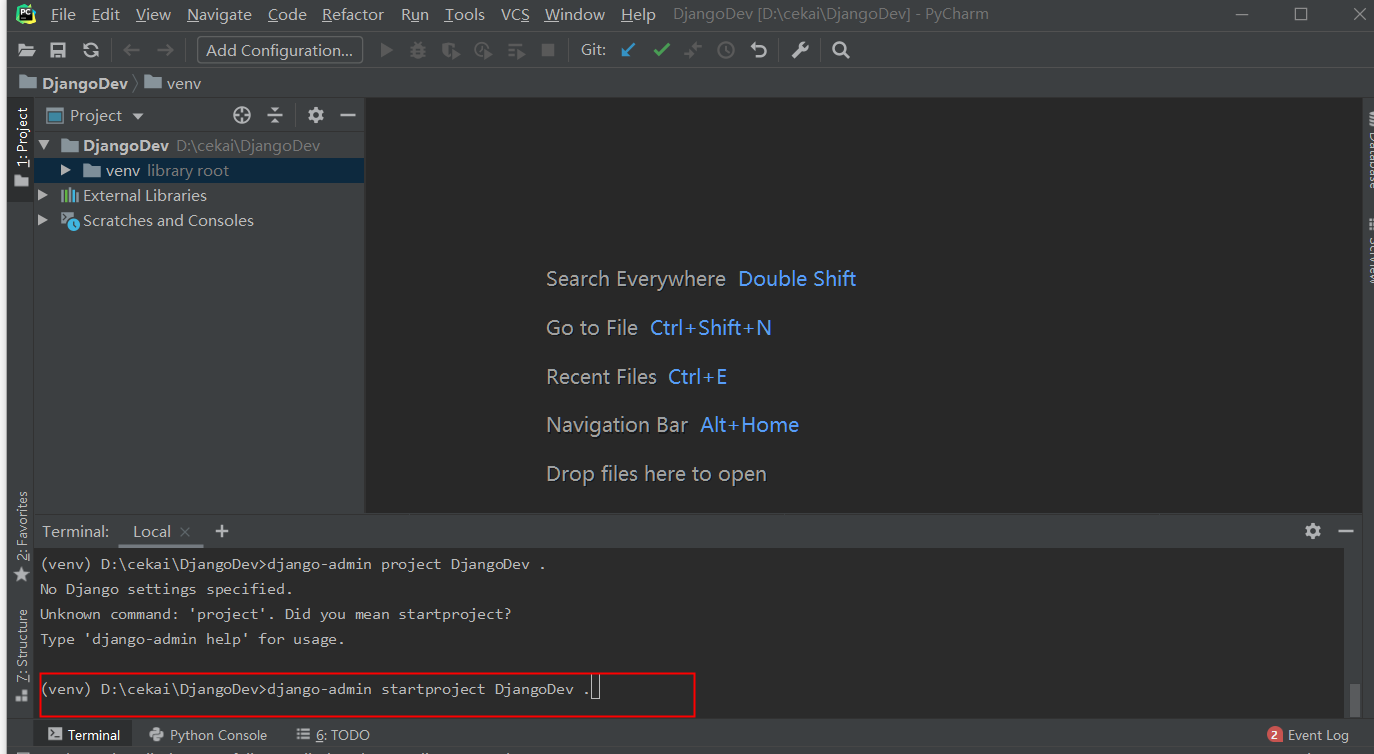Revert changes with the undo arrow icon
The width and height of the screenshot is (1374, 754).
759,50
